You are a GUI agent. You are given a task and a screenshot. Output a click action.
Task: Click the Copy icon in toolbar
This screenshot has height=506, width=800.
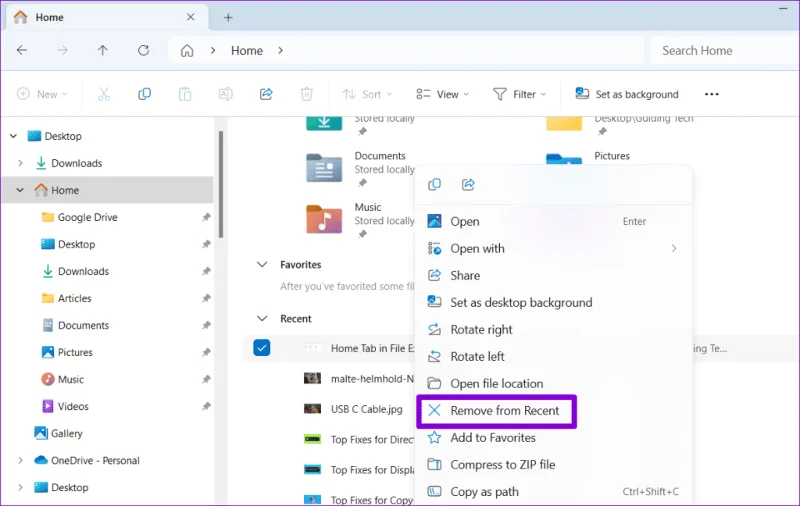click(144, 94)
